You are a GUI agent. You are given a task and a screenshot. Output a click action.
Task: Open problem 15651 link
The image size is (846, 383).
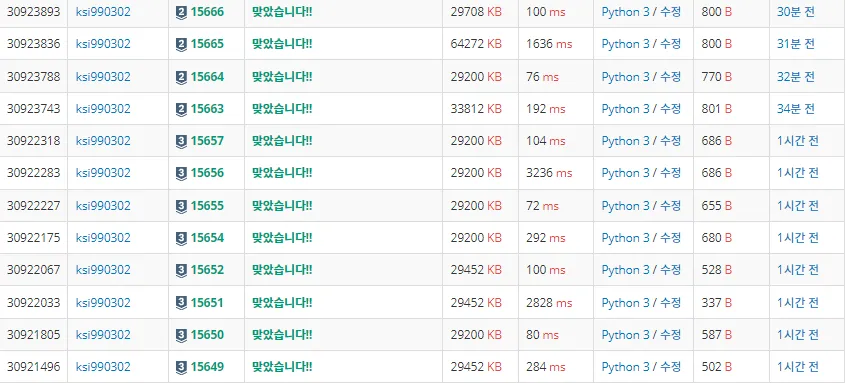tap(207, 303)
